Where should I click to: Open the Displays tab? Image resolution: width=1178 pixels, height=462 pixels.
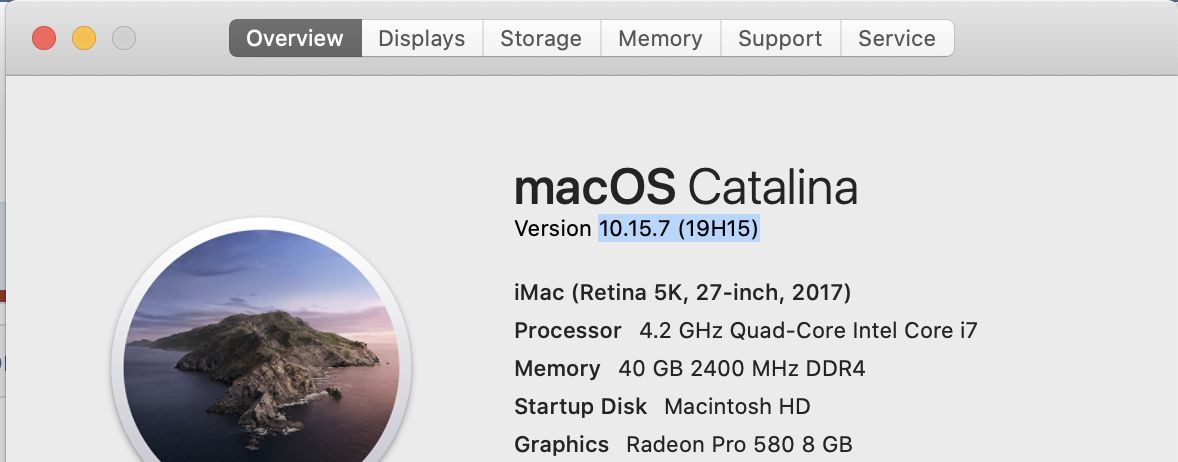[422, 39]
